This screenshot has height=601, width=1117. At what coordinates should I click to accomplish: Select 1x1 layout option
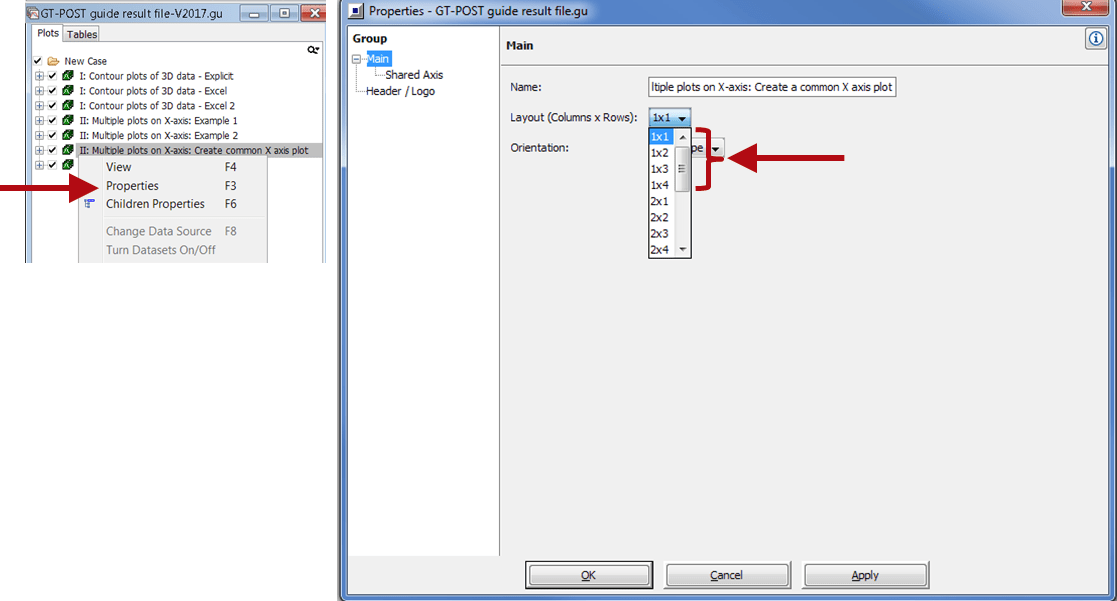(x=662, y=137)
